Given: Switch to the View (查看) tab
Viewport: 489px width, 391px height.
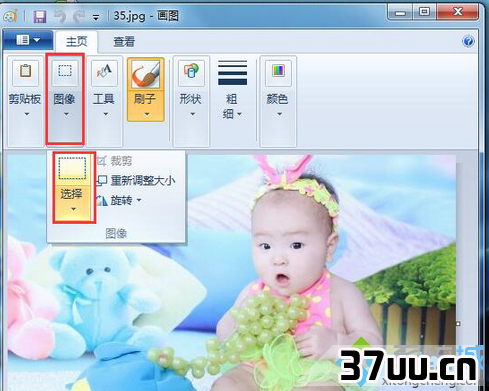Looking at the screenshot, I should [124, 42].
